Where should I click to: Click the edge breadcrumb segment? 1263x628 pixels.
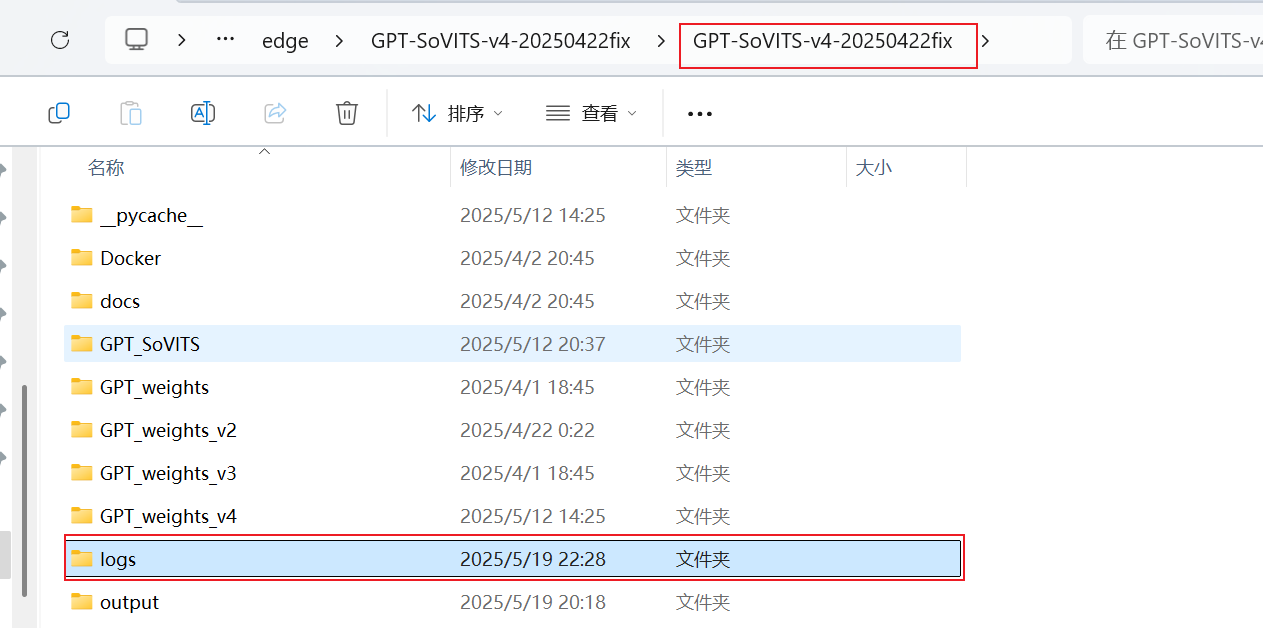coord(285,41)
